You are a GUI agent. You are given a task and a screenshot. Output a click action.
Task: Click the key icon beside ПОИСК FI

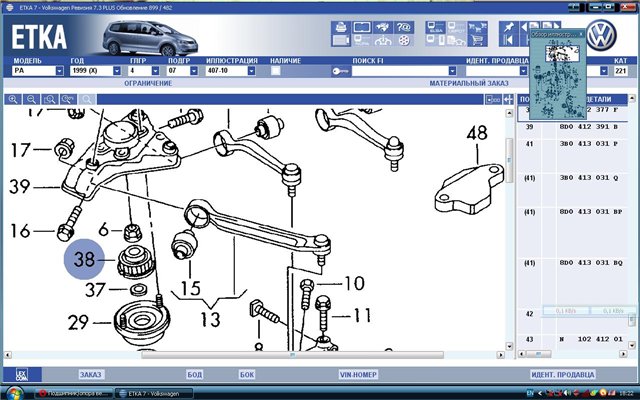341,71
